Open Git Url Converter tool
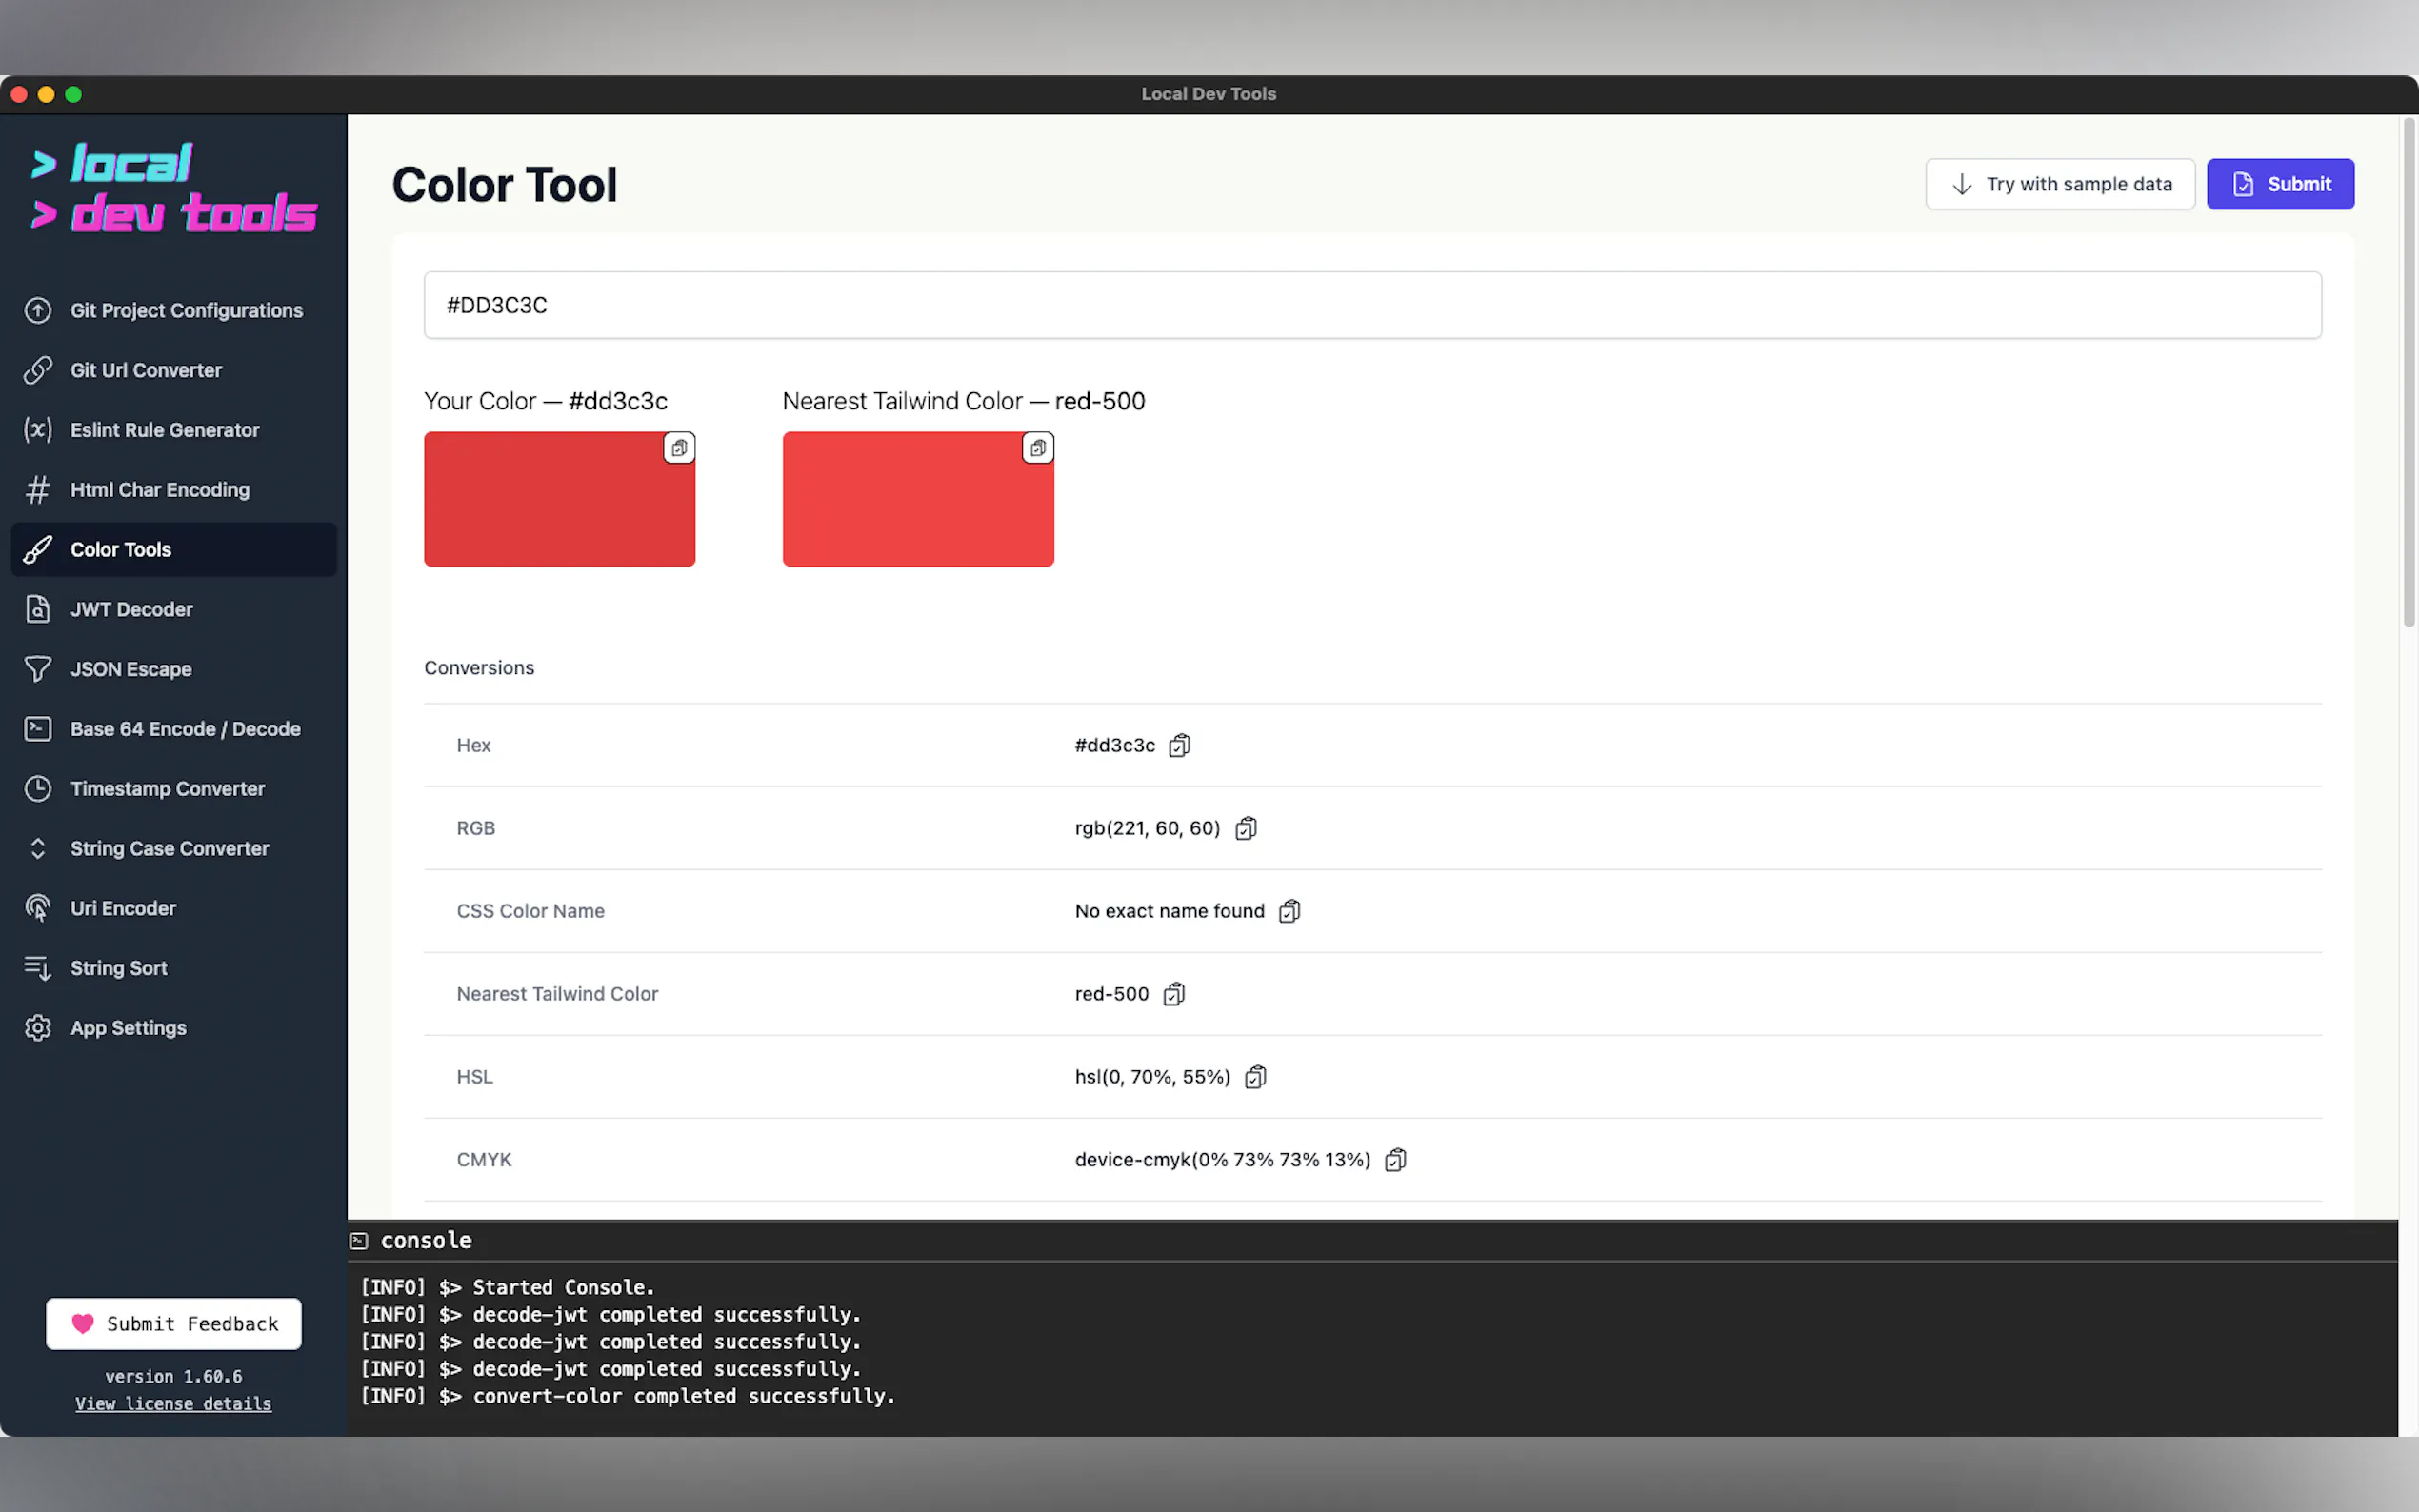 (174, 370)
